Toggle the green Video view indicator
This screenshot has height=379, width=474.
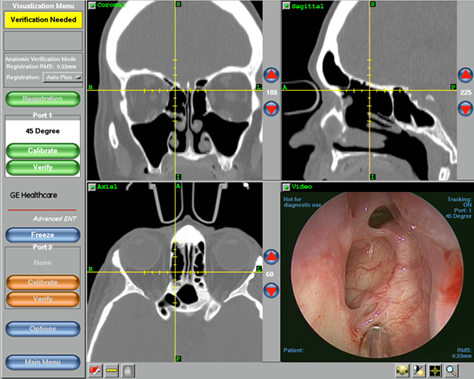(286, 187)
